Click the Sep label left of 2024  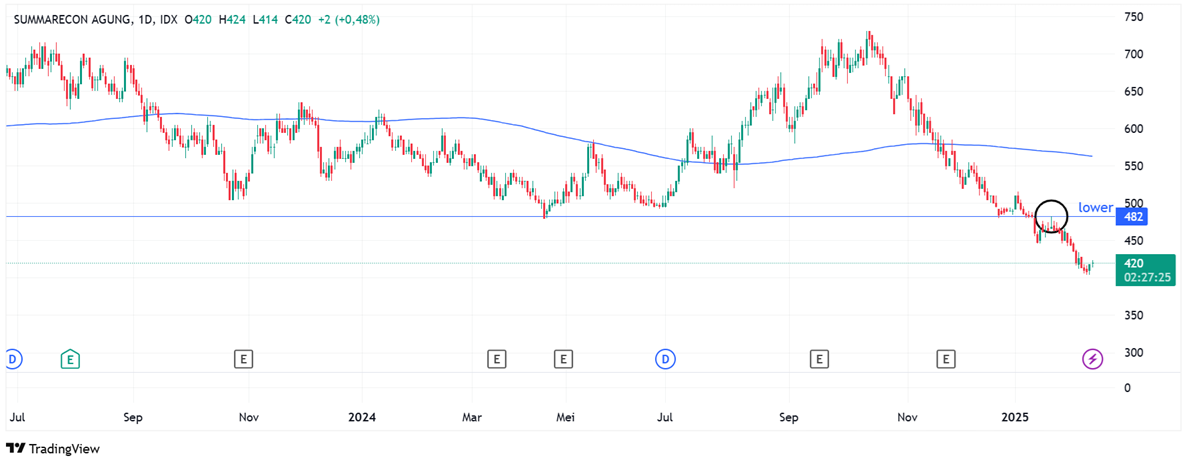[x=133, y=417]
